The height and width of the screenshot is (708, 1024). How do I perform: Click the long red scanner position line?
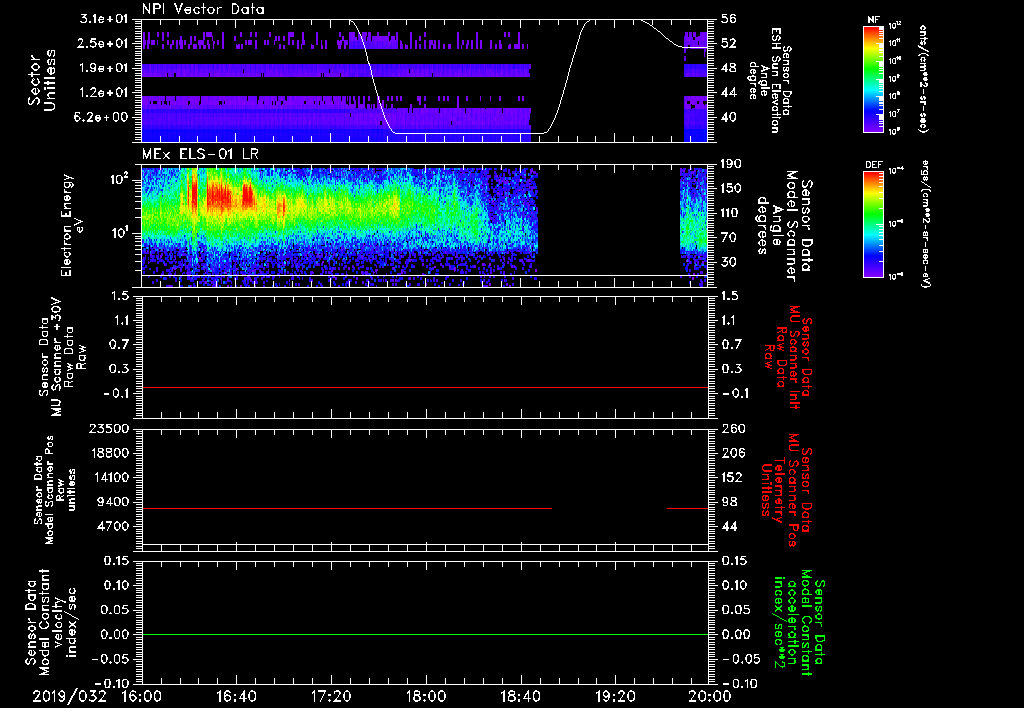[x=347, y=508]
